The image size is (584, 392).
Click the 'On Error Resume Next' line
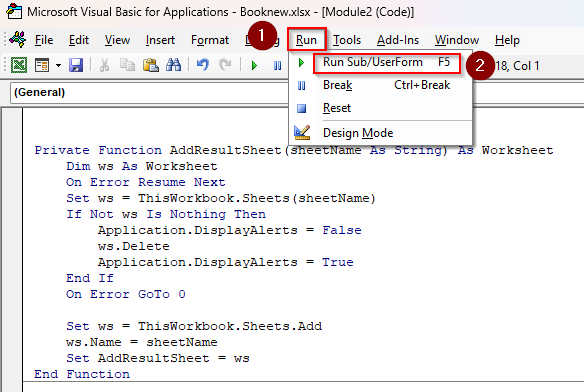(x=146, y=182)
